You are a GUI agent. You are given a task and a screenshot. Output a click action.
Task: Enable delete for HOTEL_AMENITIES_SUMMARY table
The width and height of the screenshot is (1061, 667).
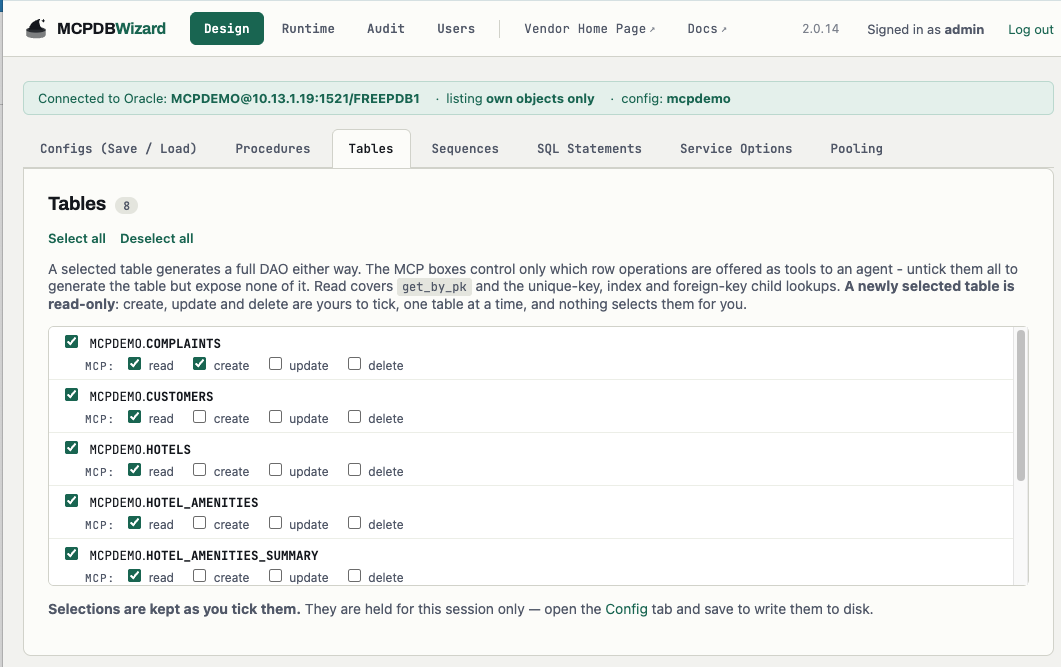coord(355,576)
